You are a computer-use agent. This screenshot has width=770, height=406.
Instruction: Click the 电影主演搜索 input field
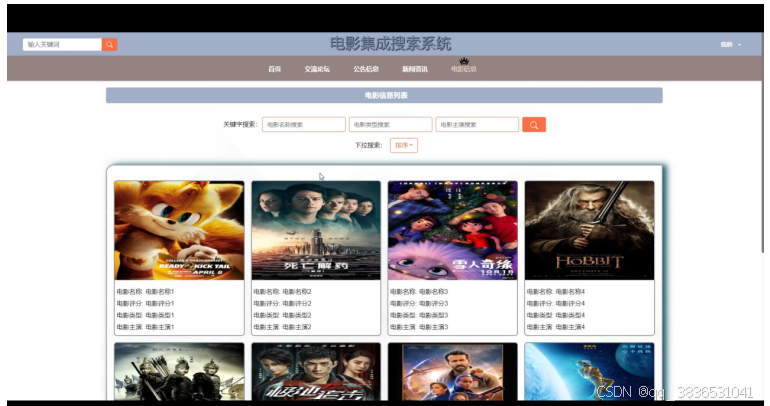(x=477, y=125)
